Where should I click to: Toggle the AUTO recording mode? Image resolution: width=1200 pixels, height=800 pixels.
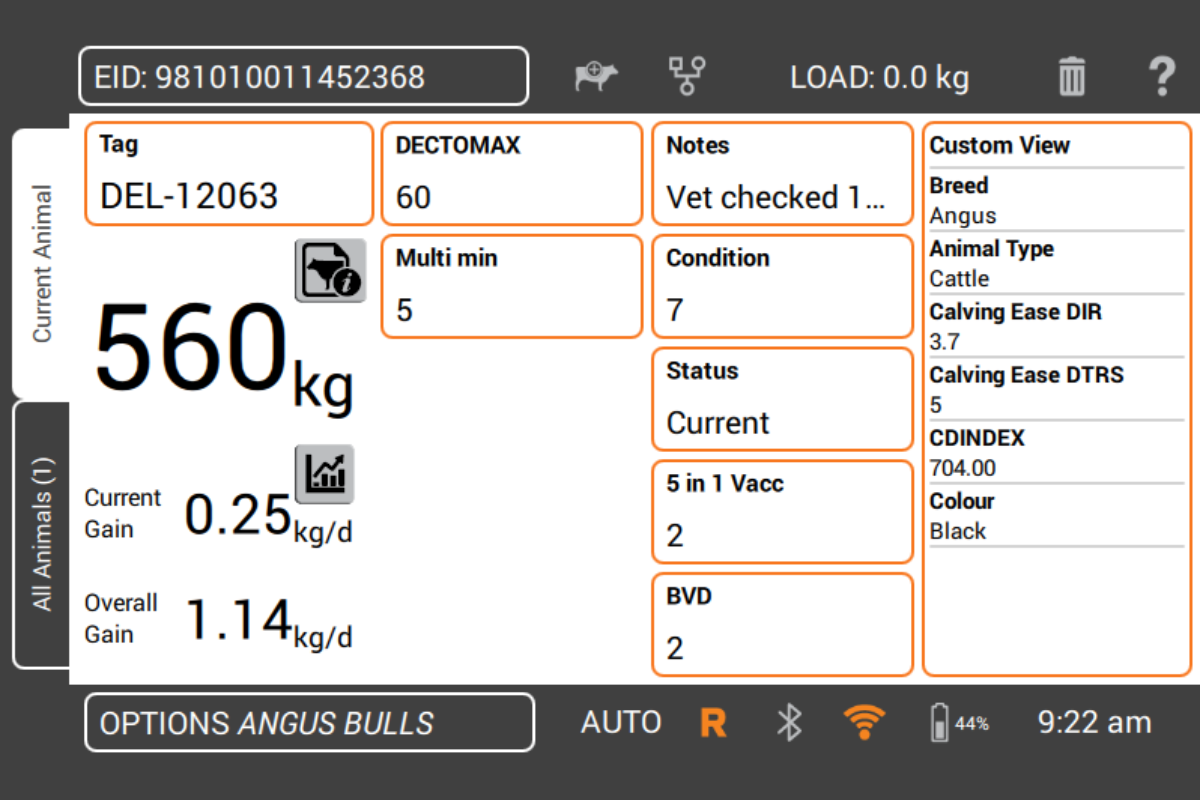tap(621, 722)
